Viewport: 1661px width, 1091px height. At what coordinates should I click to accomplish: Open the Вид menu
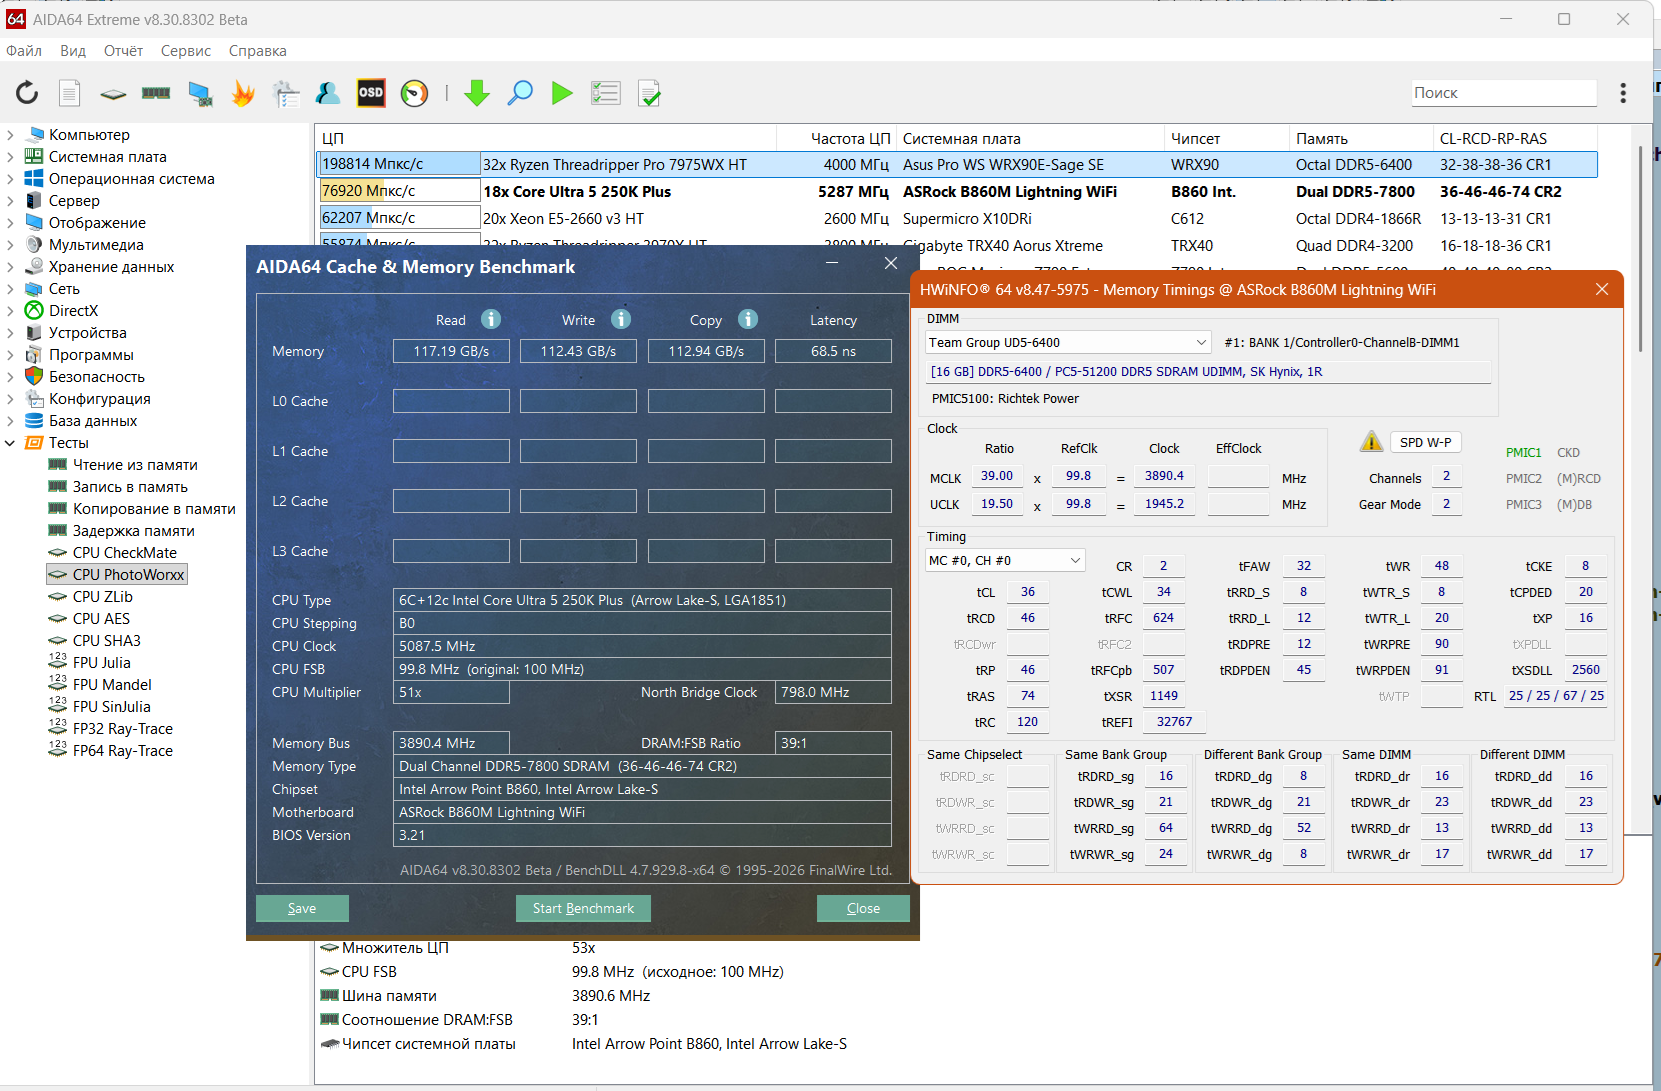(x=73, y=51)
